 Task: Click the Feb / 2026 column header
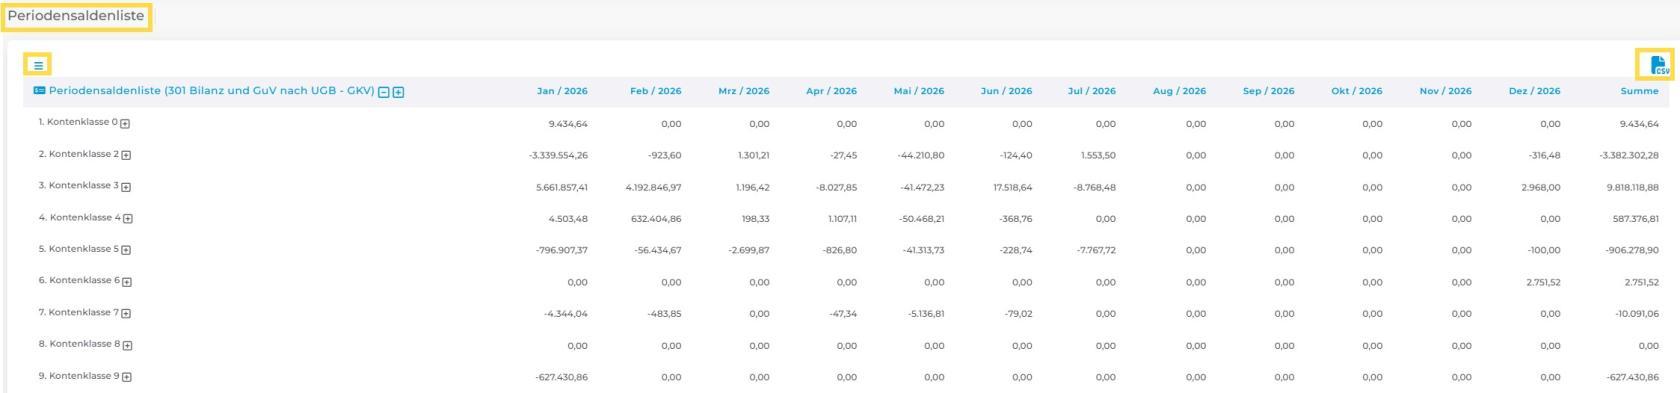coord(655,91)
